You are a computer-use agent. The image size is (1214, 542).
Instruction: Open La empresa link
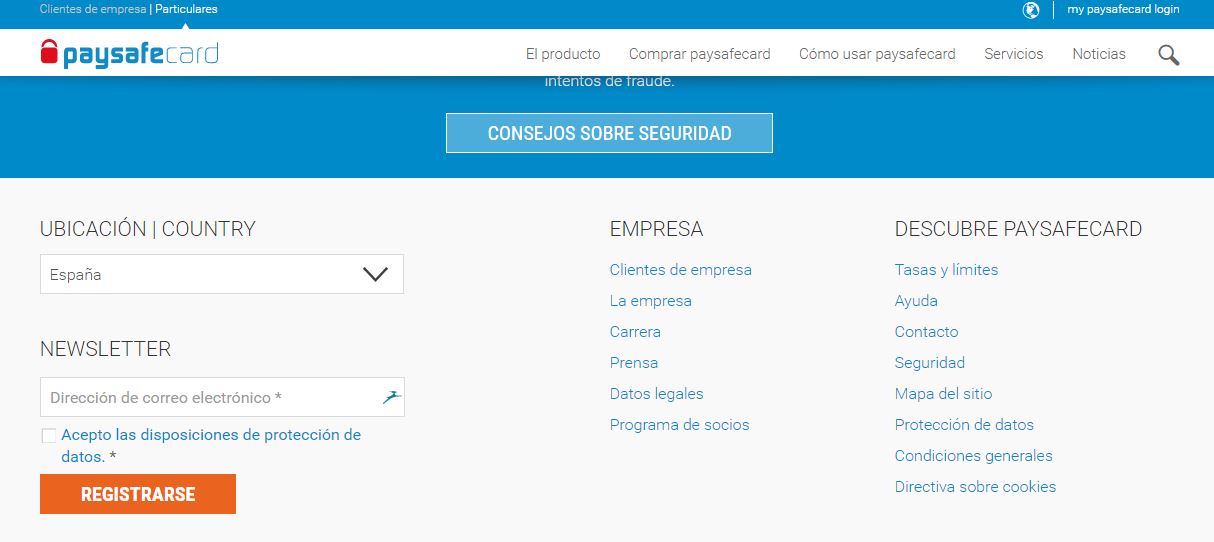(651, 301)
